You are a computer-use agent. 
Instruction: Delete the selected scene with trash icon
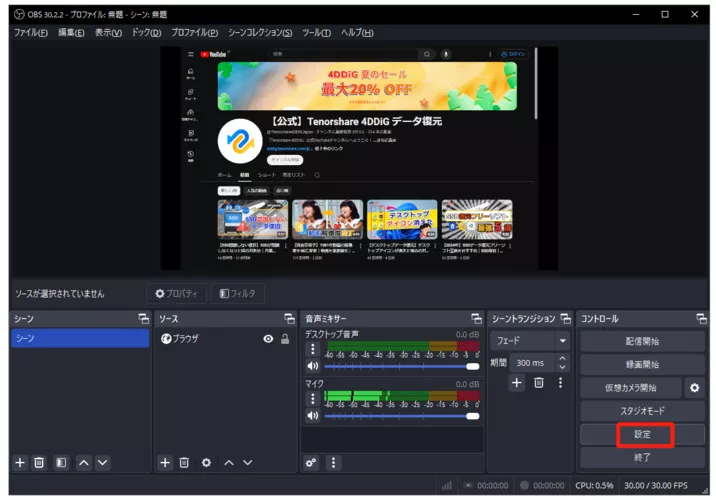click(39, 462)
